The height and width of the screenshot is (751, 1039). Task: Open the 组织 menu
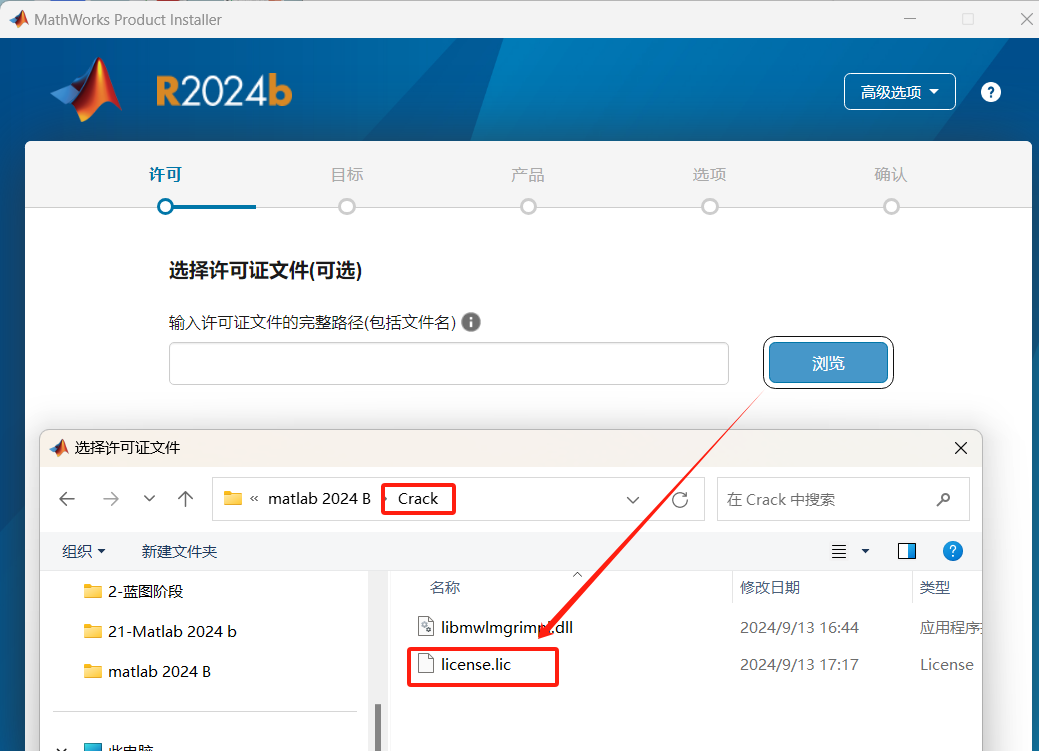(x=83, y=551)
